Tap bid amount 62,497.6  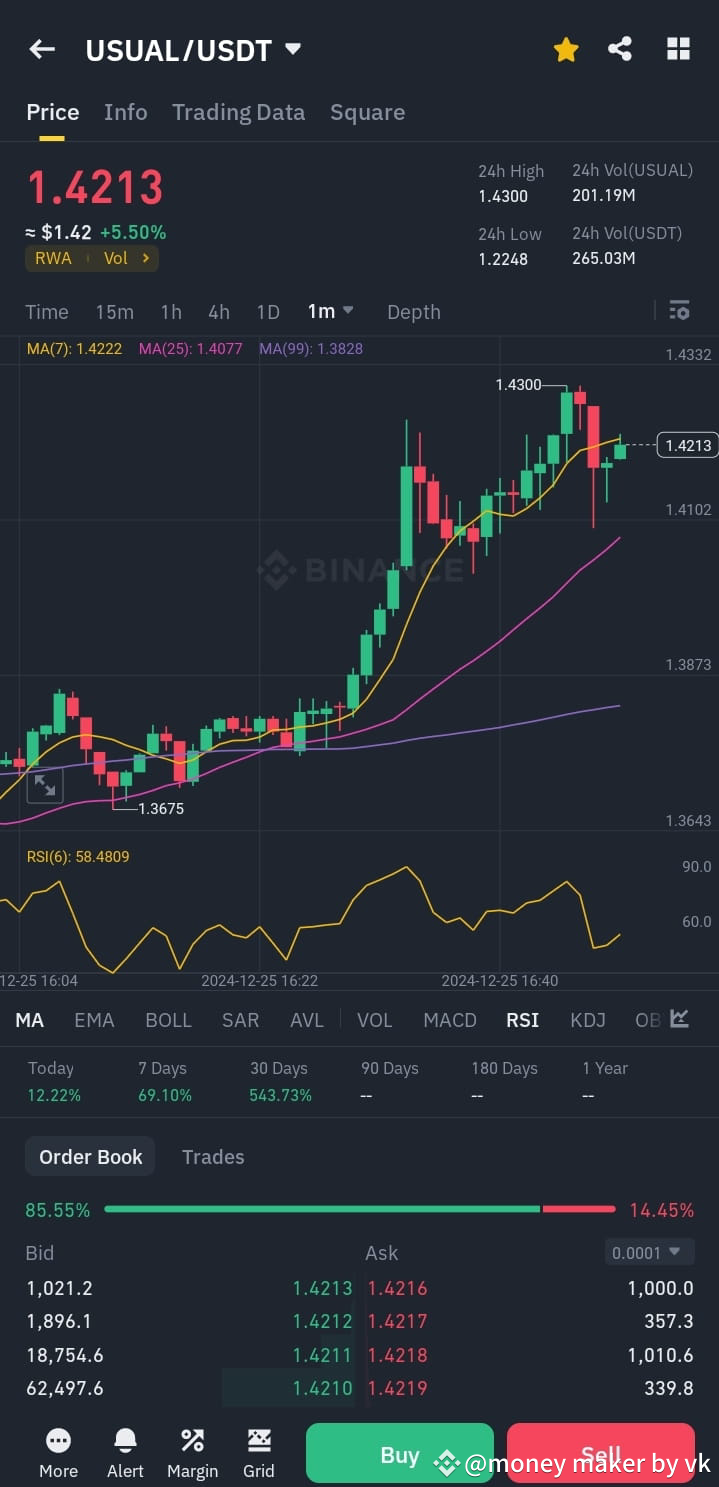pyautogui.click(x=65, y=1388)
